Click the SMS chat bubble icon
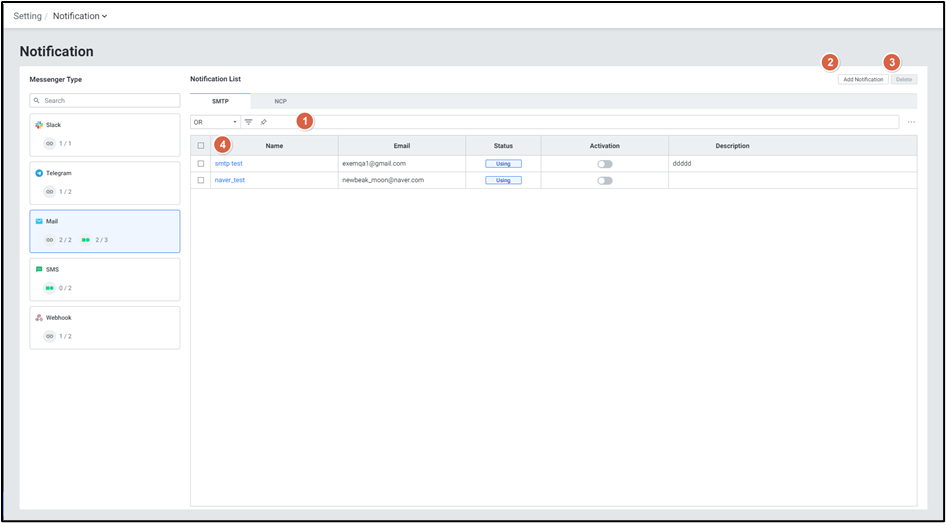 pyautogui.click(x=39, y=269)
